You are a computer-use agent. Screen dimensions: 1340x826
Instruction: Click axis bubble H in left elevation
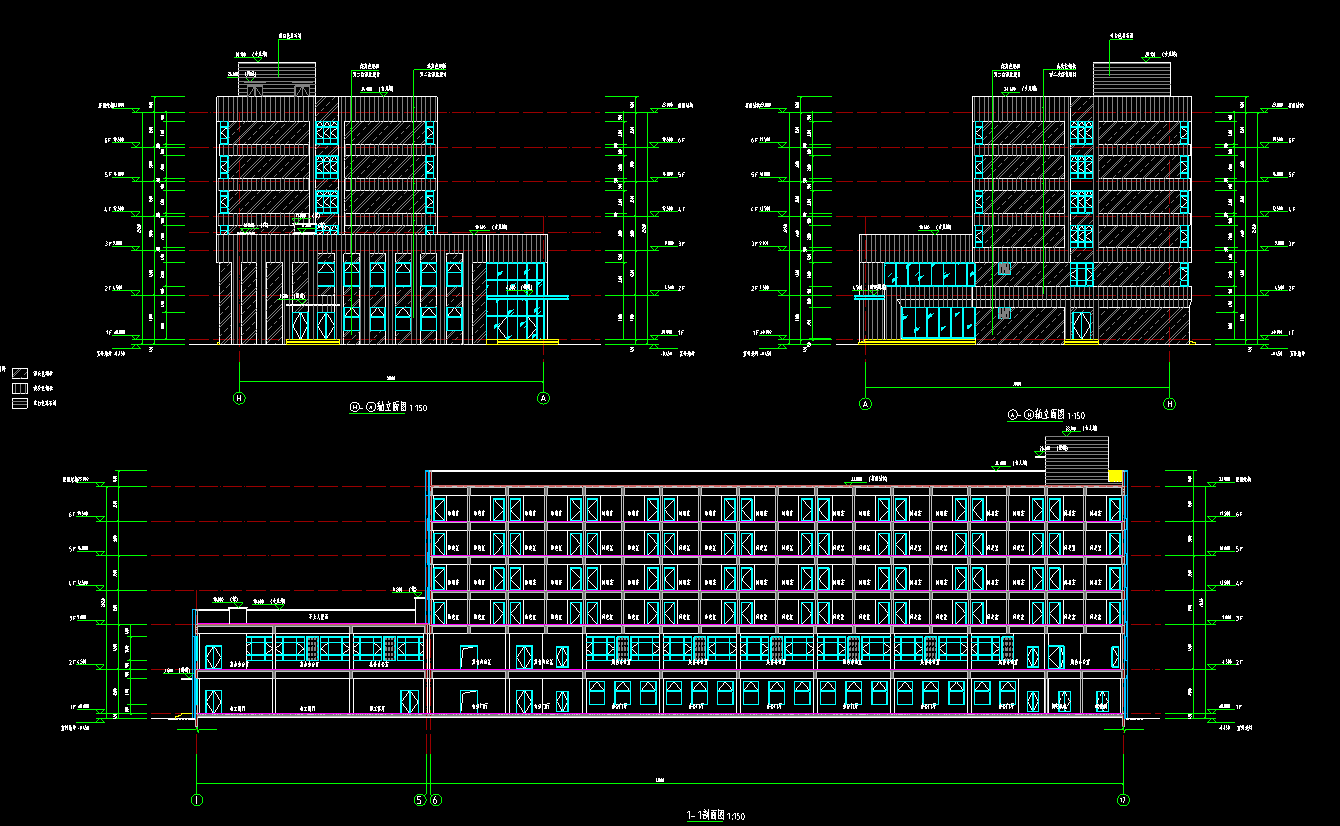239,398
